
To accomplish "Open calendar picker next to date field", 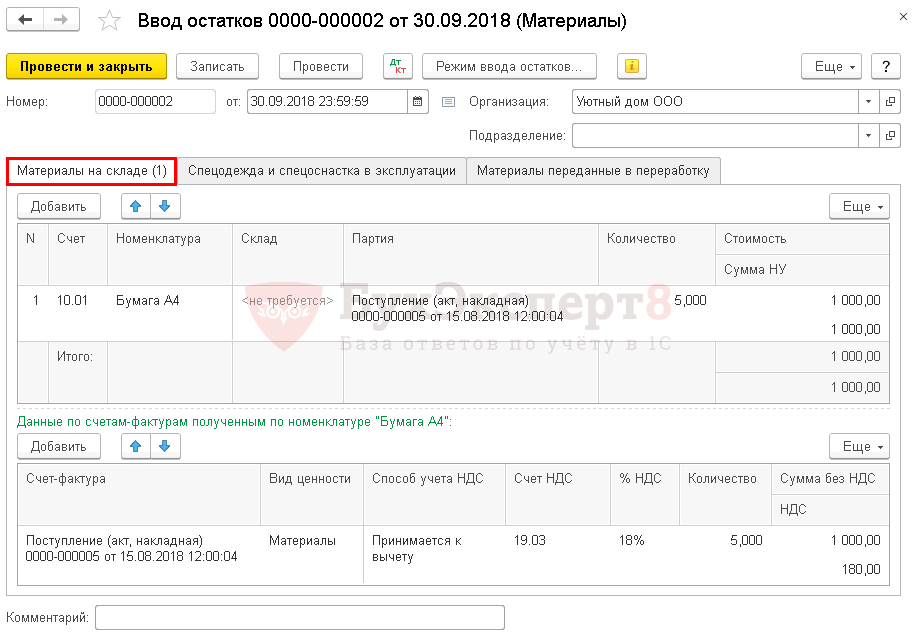I will (x=419, y=102).
